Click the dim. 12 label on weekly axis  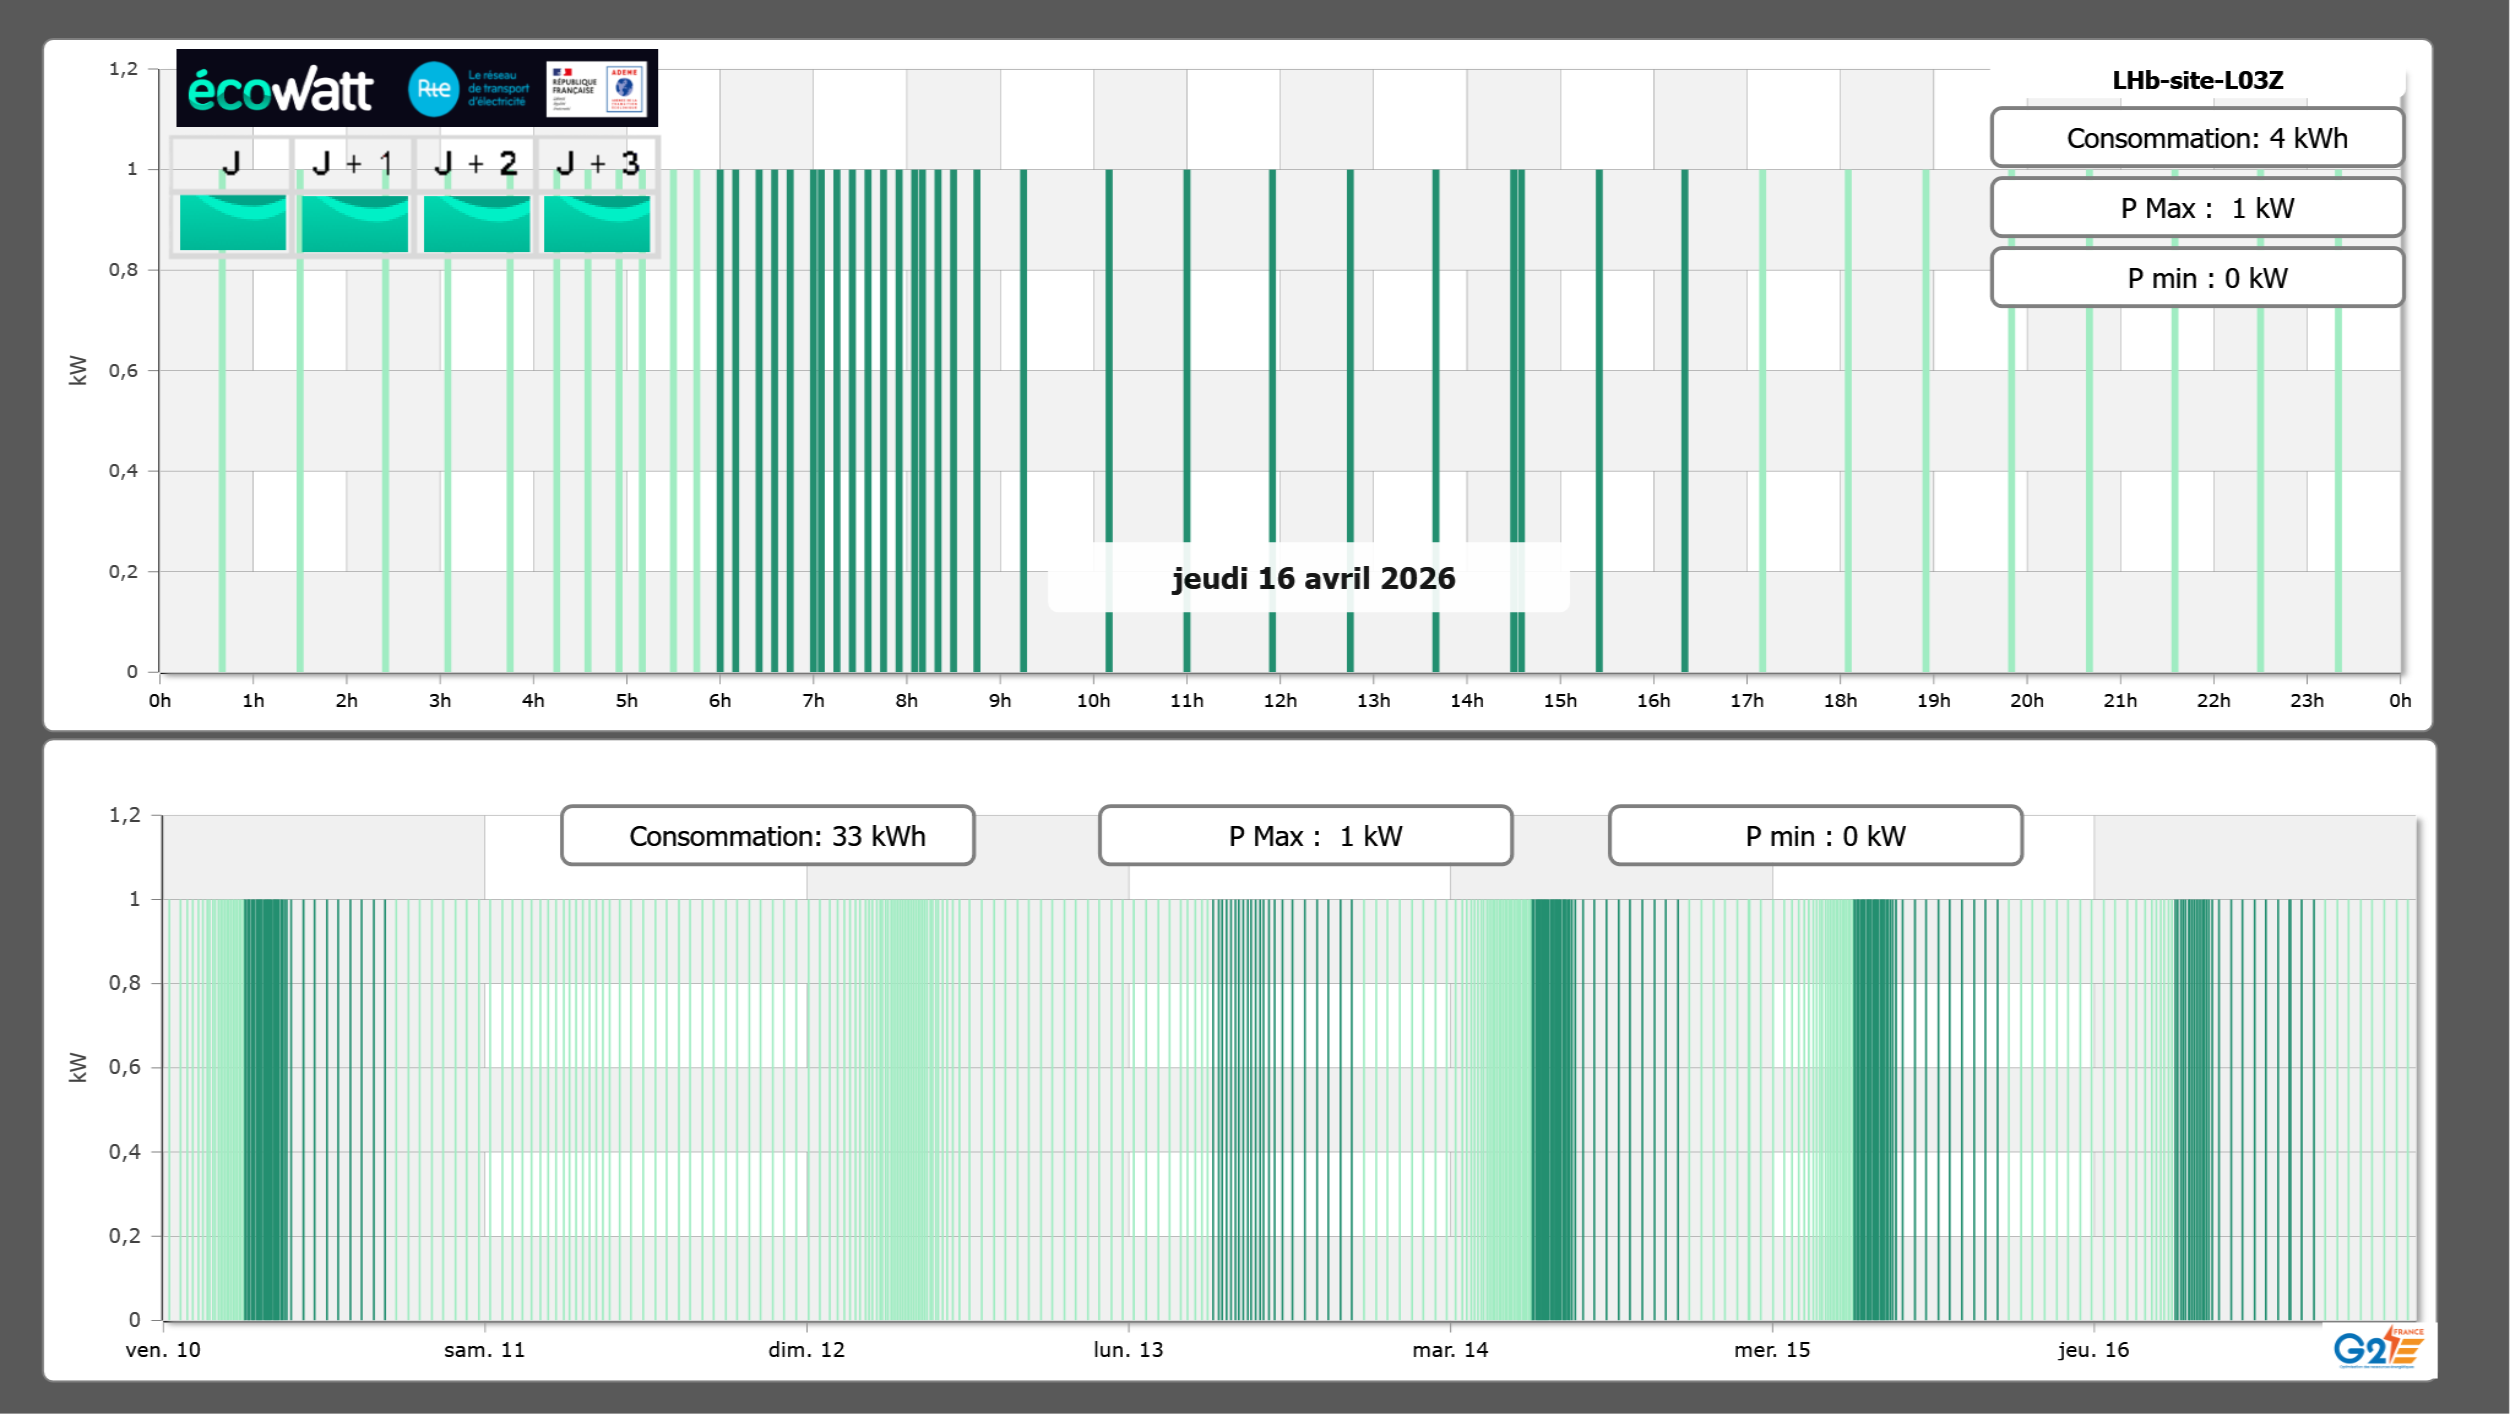pyautogui.click(x=806, y=1349)
